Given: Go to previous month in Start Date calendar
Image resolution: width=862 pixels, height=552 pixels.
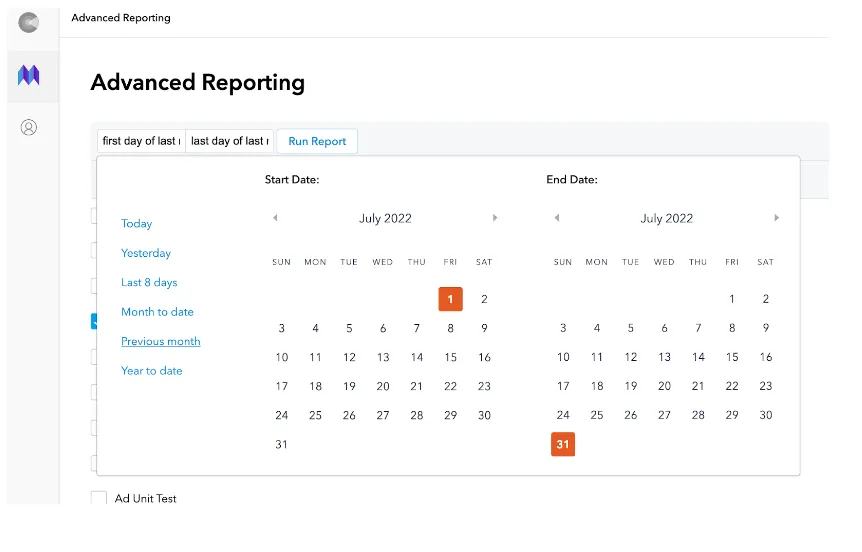Looking at the screenshot, I should (275, 218).
